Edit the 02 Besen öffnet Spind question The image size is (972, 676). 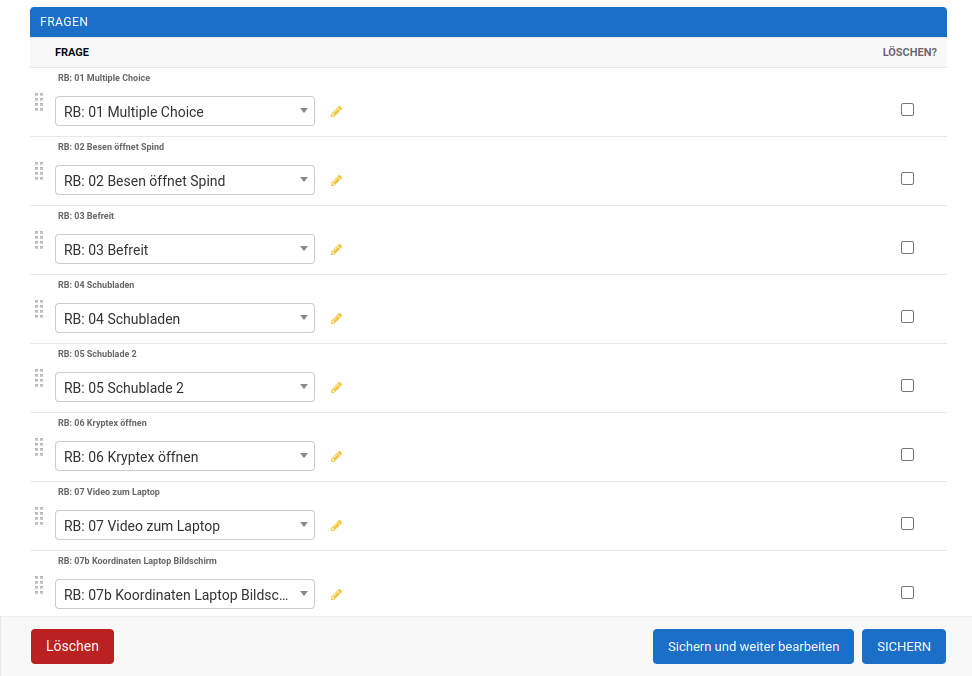pyautogui.click(x=336, y=181)
